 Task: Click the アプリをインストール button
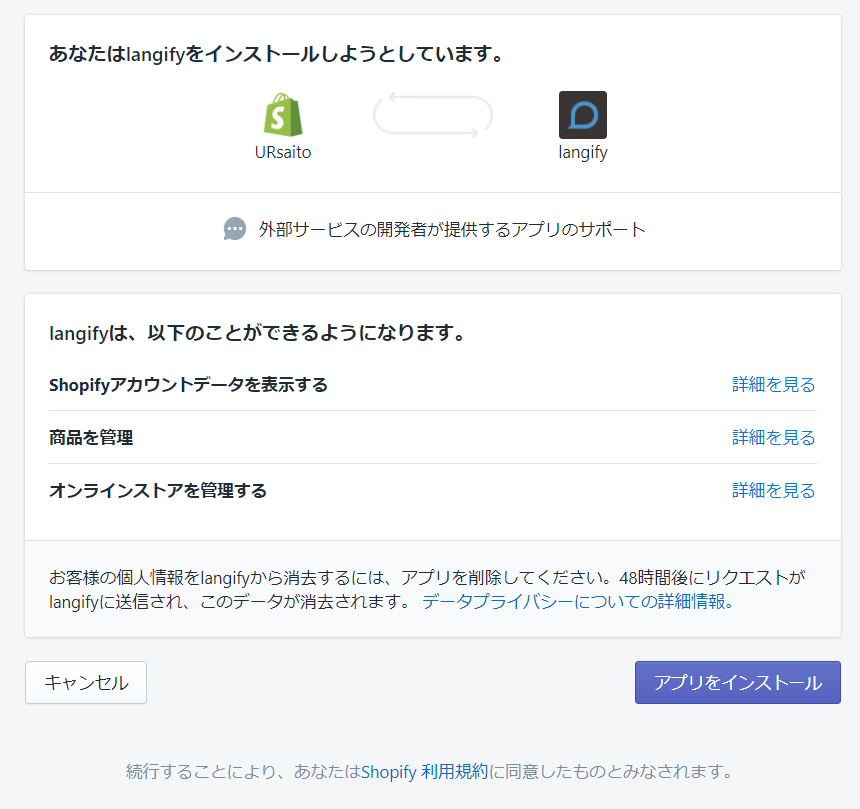738,682
